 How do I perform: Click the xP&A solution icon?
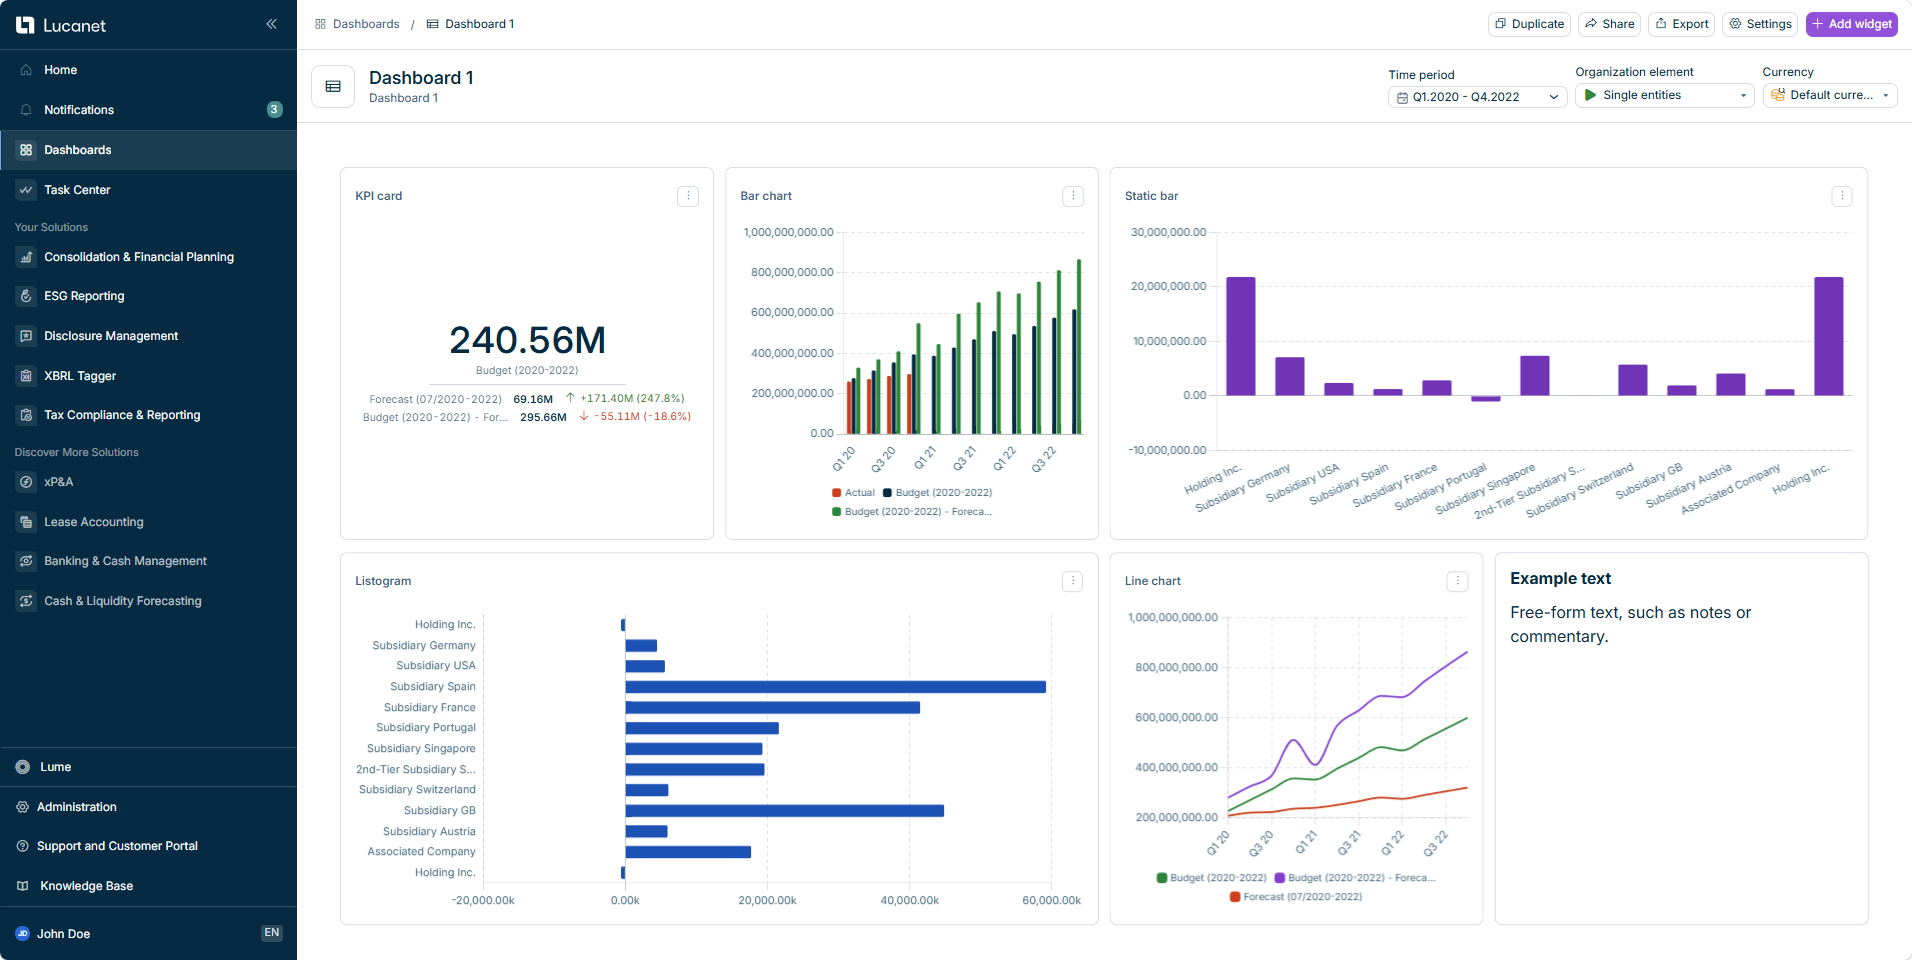coord(26,482)
